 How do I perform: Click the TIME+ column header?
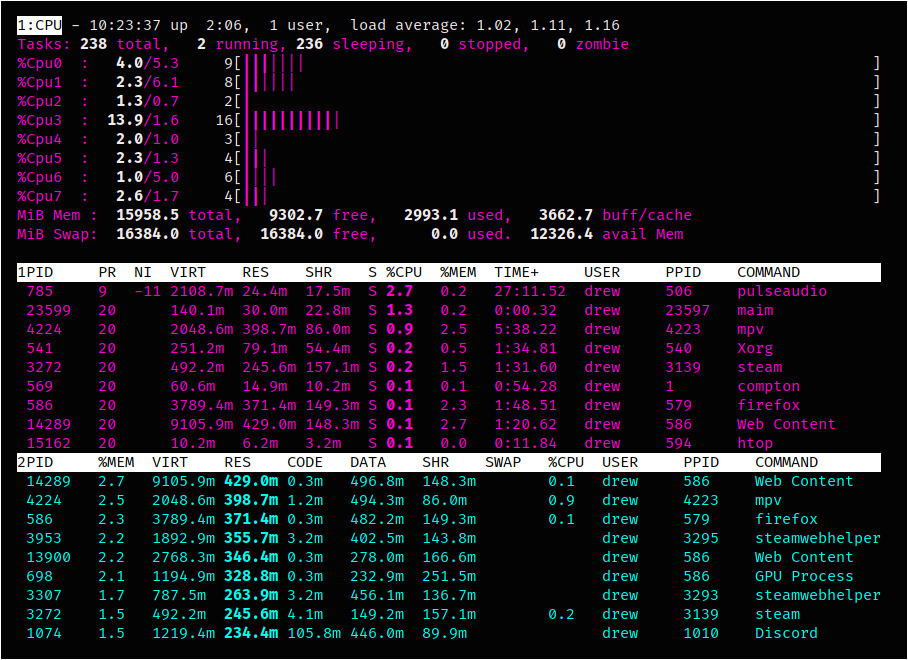point(517,272)
